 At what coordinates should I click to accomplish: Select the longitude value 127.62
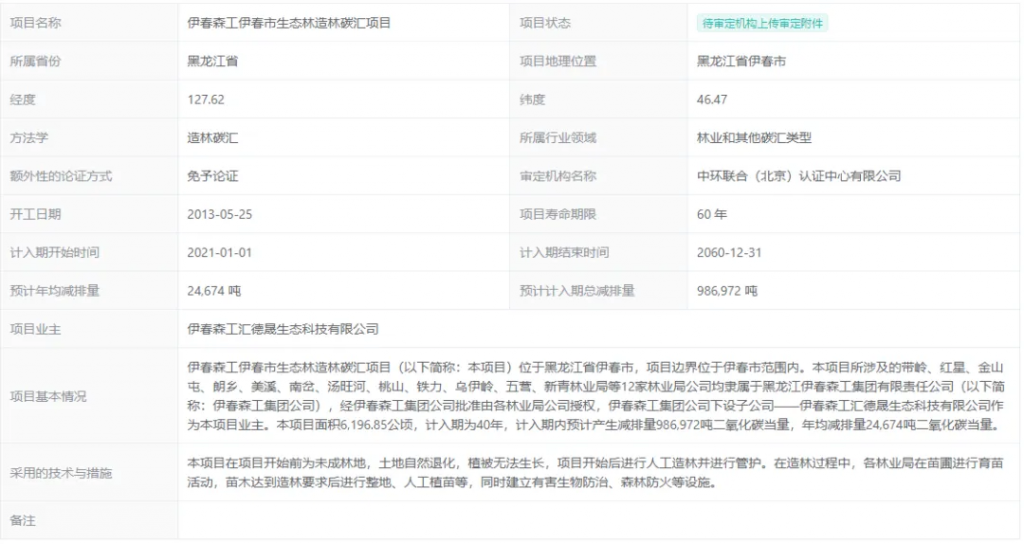(x=205, y=99)
